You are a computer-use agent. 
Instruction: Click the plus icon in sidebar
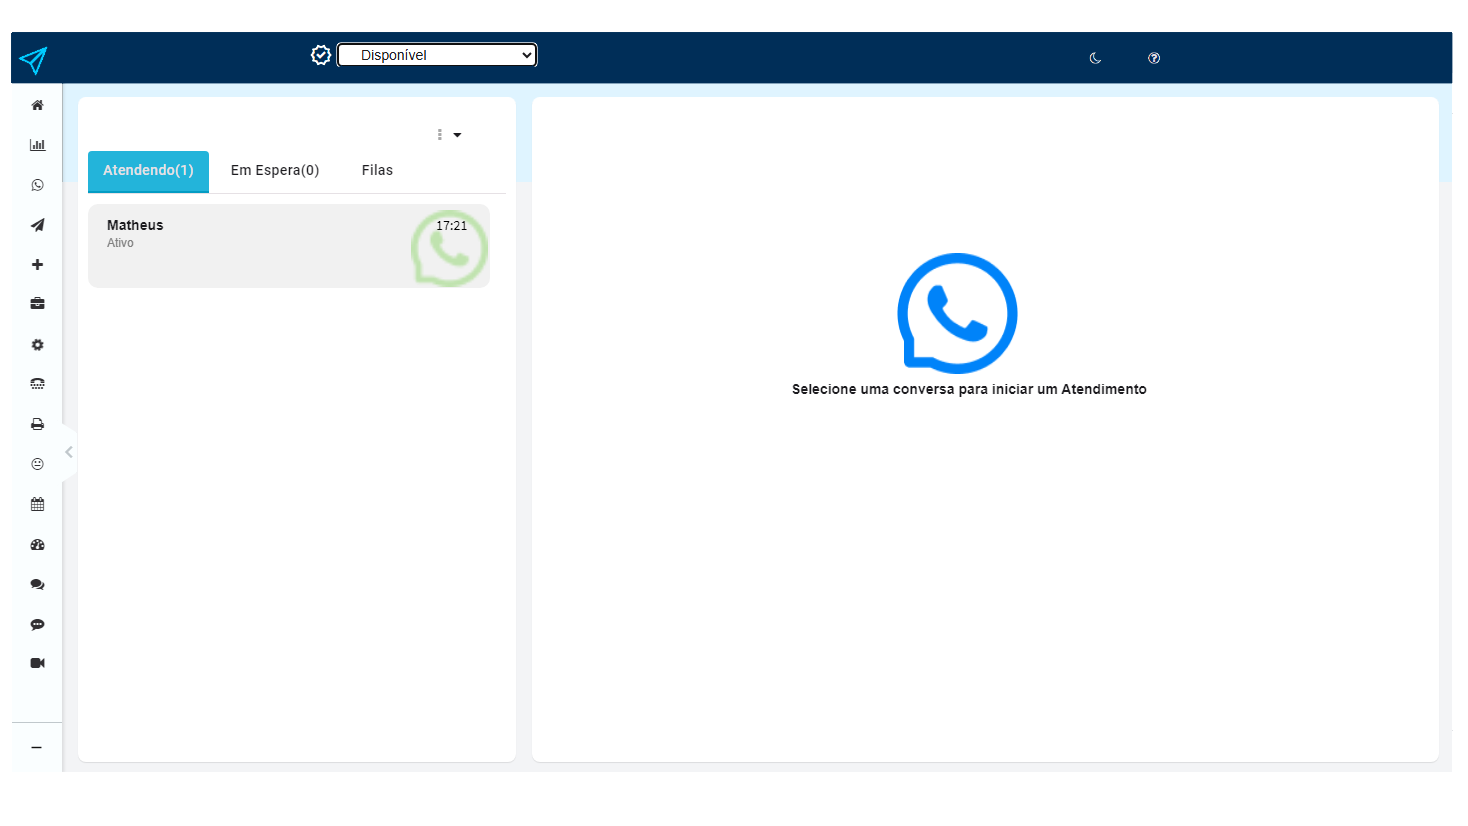[37, 265]
